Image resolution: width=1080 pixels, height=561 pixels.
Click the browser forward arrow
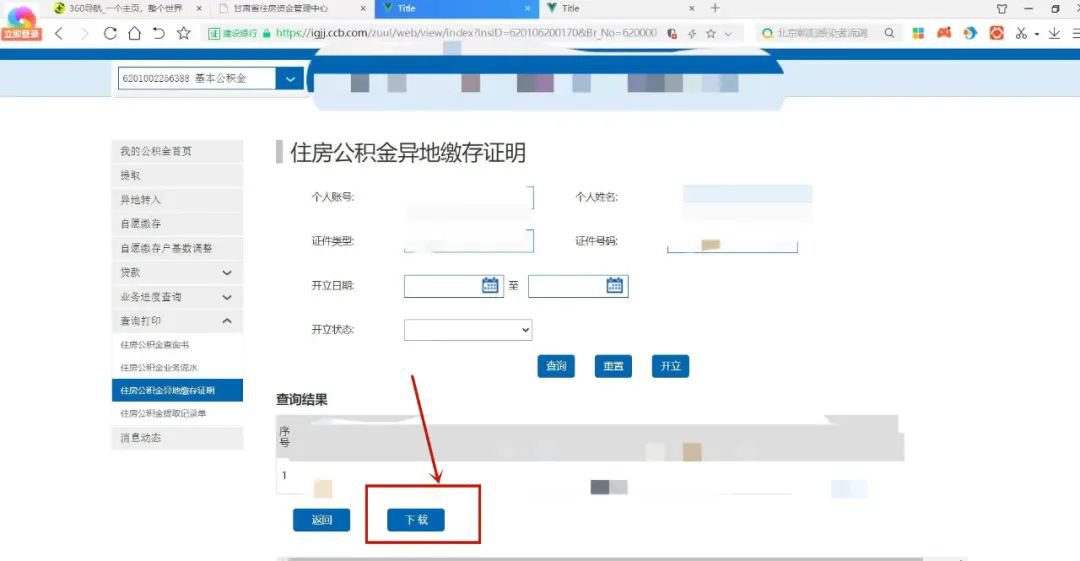click(84, 33)
